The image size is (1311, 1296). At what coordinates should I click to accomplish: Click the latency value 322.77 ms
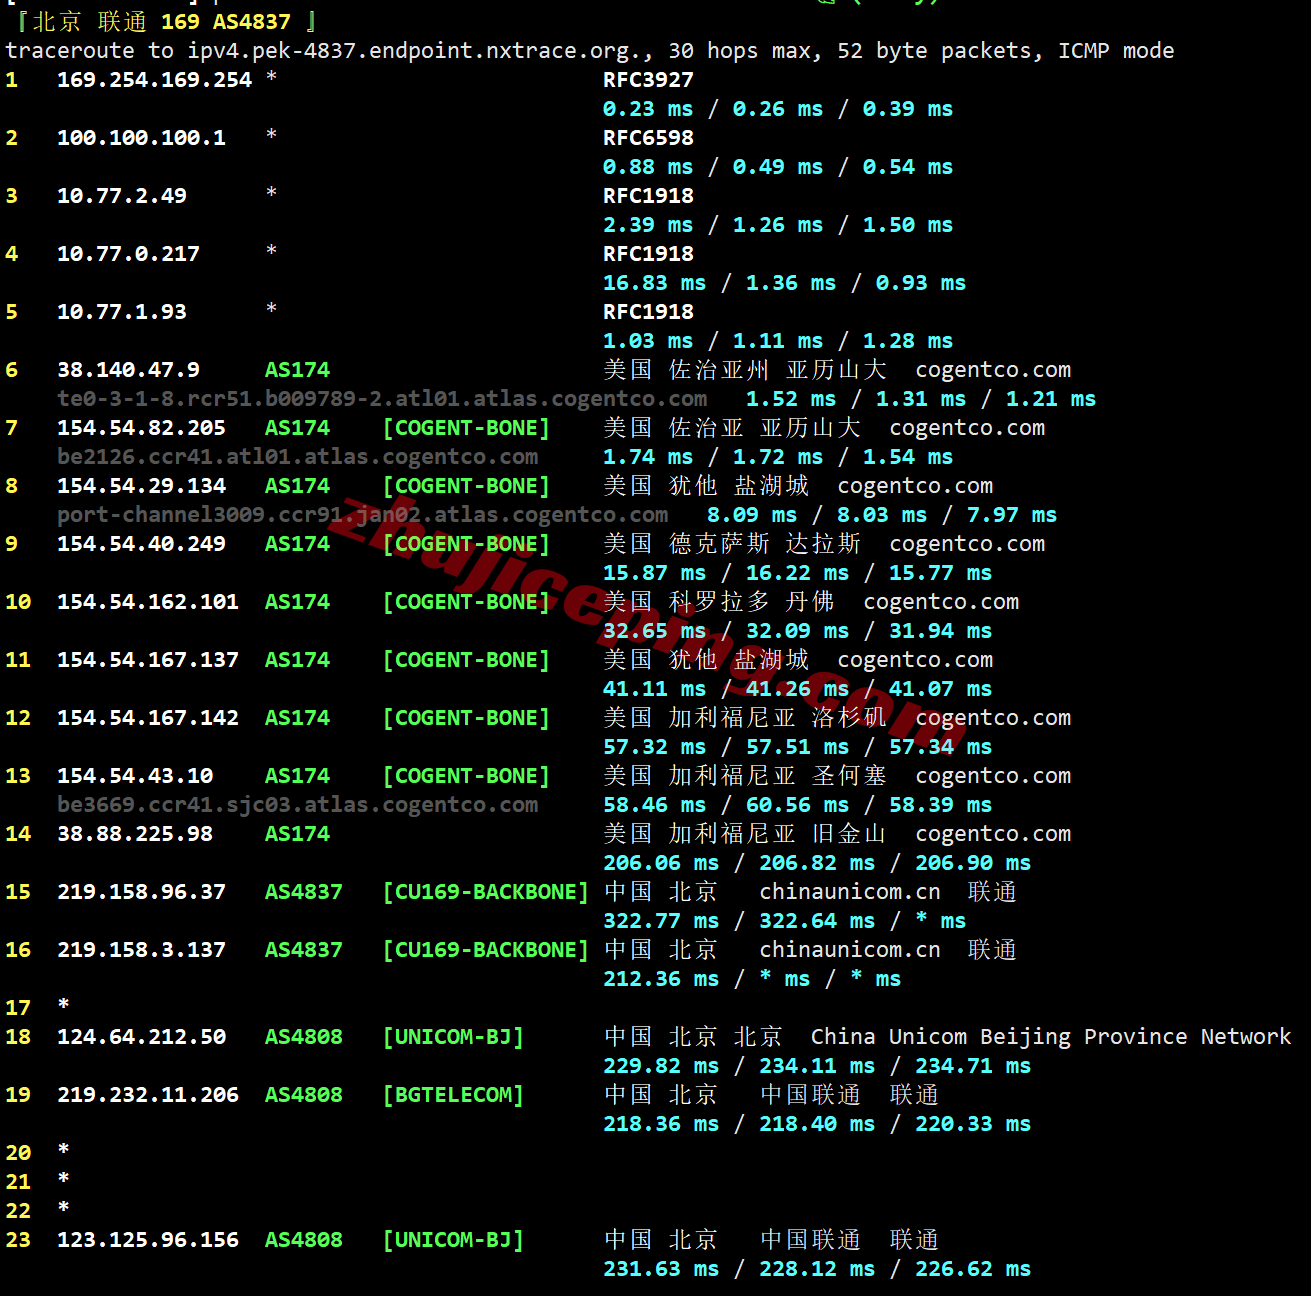click(661, 921)
